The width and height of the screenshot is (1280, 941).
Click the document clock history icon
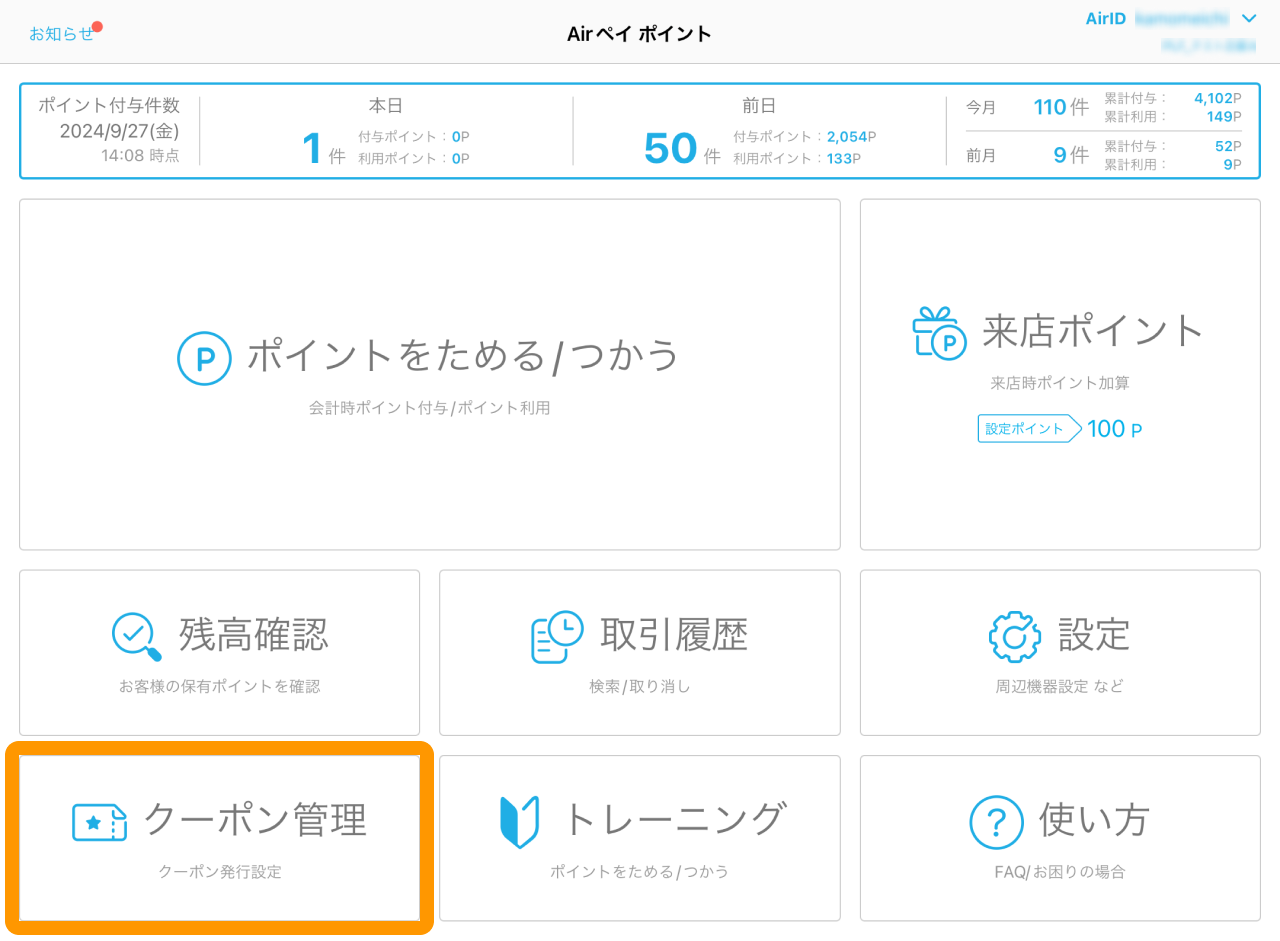point(557,637)
